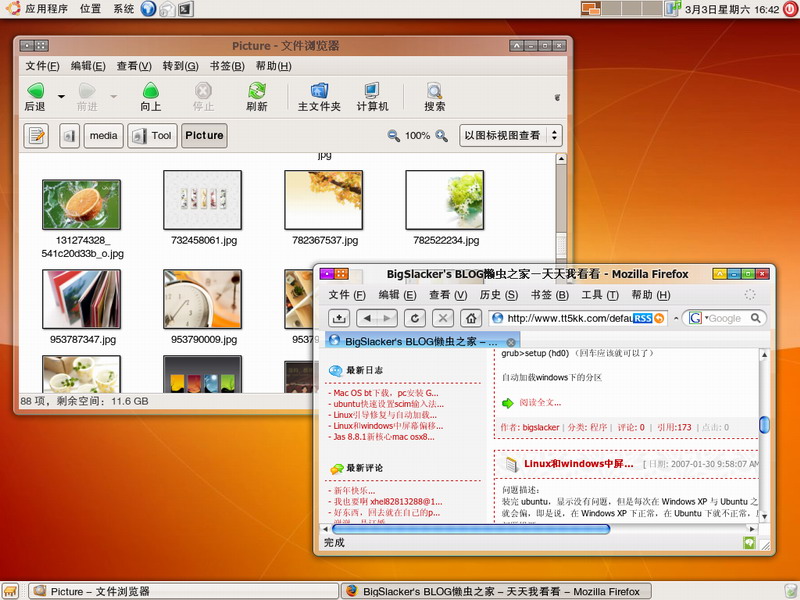Close the BigSlacker's BLOG tab
800x600 pixels.
pos(511,342)
